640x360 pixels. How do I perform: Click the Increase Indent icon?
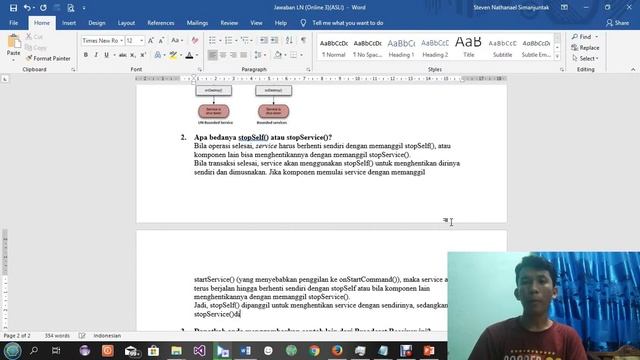(x=274, y=40)
